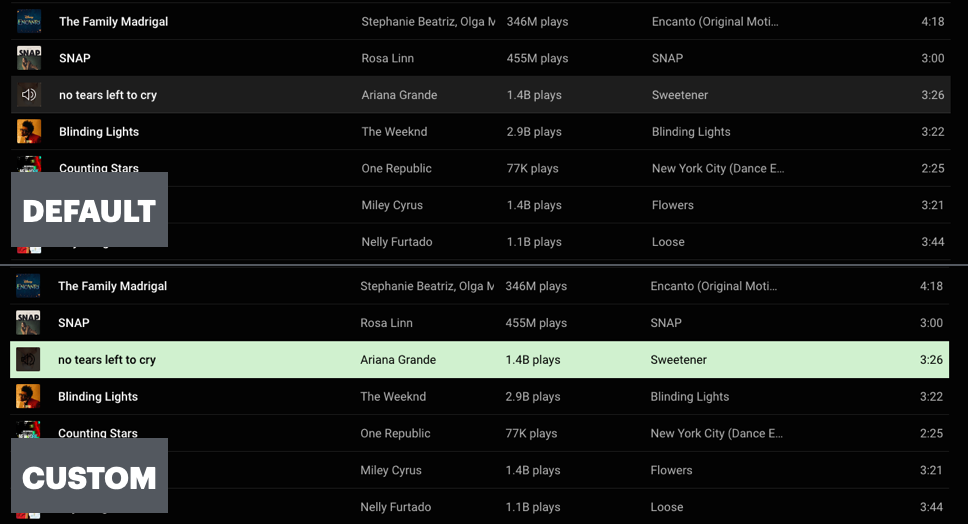Open SNAP album art in the Custom list
The image size is (968, 524).
[28, 323]
